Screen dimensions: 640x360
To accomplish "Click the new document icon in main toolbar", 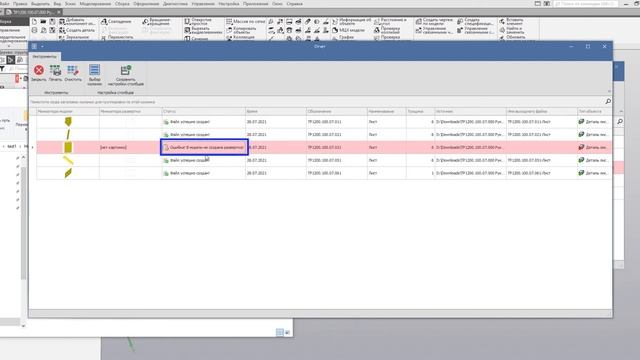I will pos(34,22).
